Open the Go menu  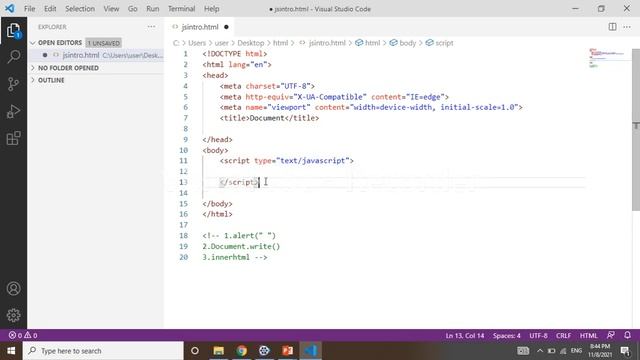tap(133, 9)
